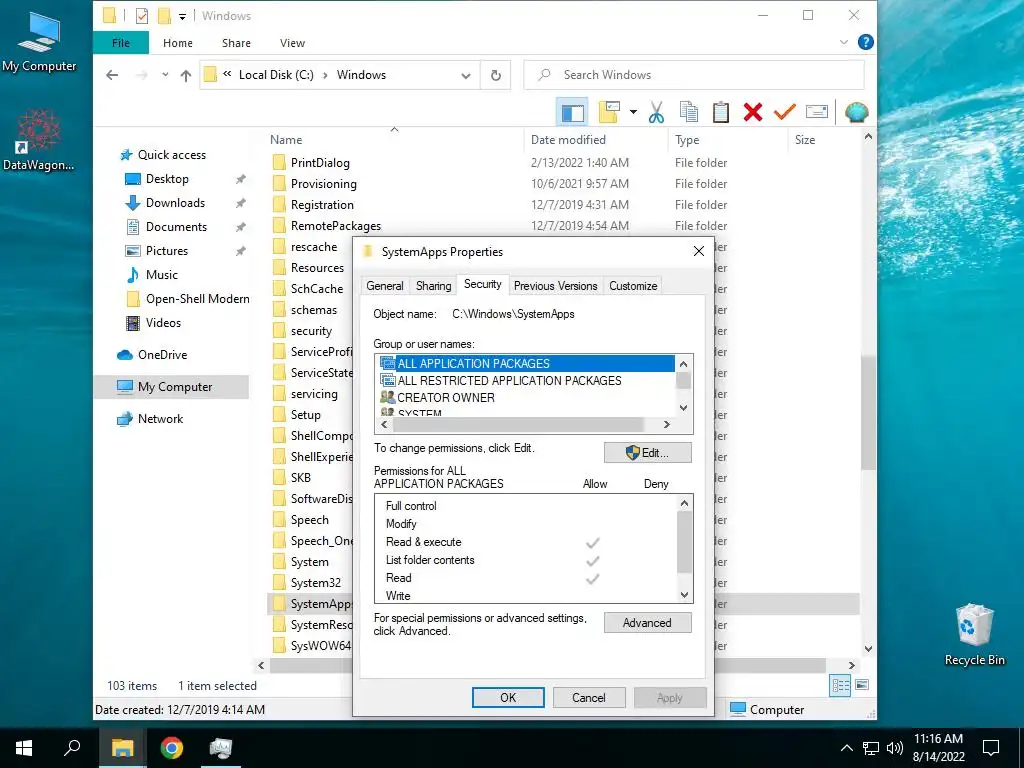Viewport: 1024px width, 768px height.
Task: Go back with the left arrow
Action: pyautogui.click(x=112, y=75)
